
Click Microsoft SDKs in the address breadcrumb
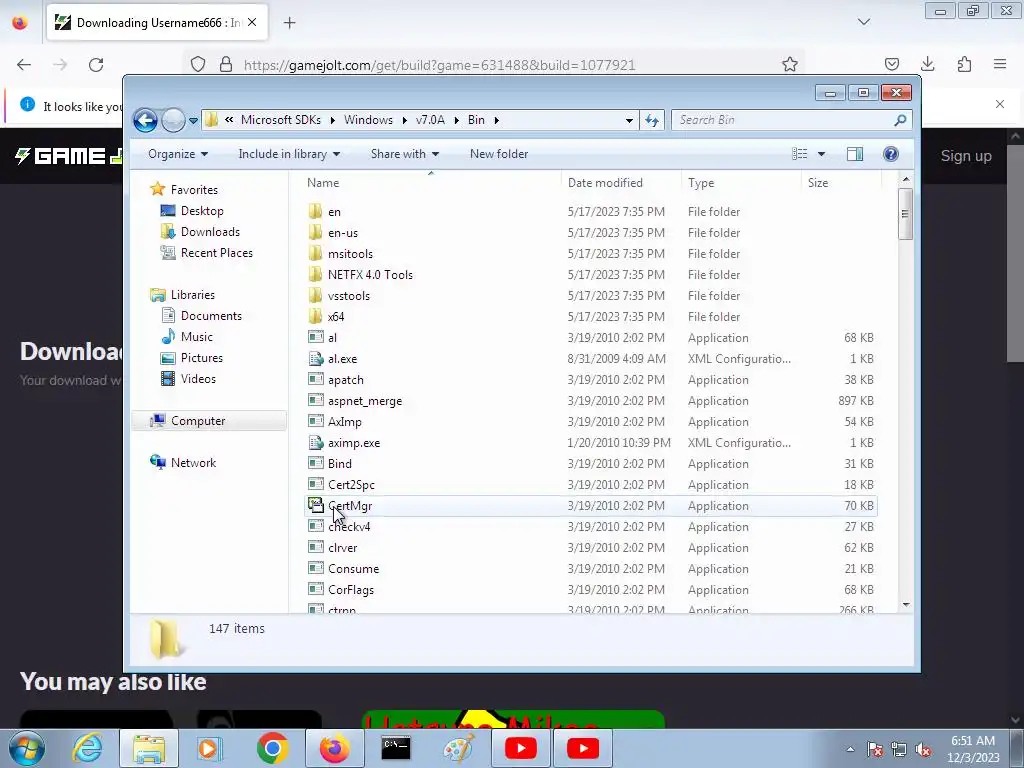pos(281,120)
